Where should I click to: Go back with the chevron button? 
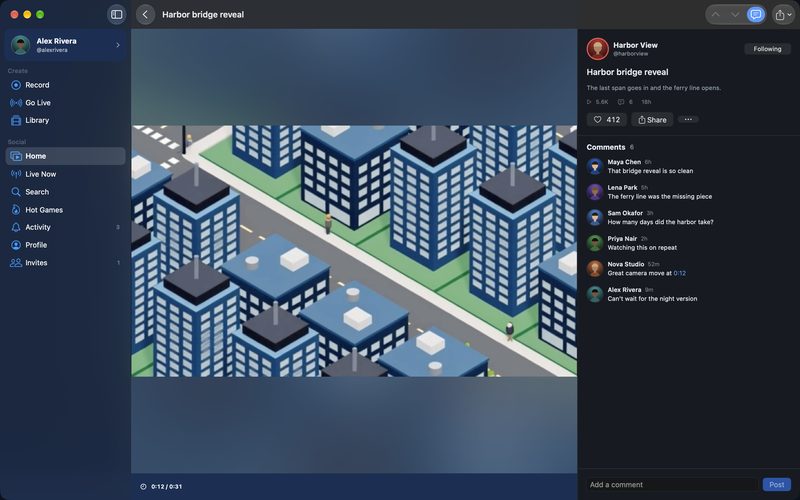145,14
